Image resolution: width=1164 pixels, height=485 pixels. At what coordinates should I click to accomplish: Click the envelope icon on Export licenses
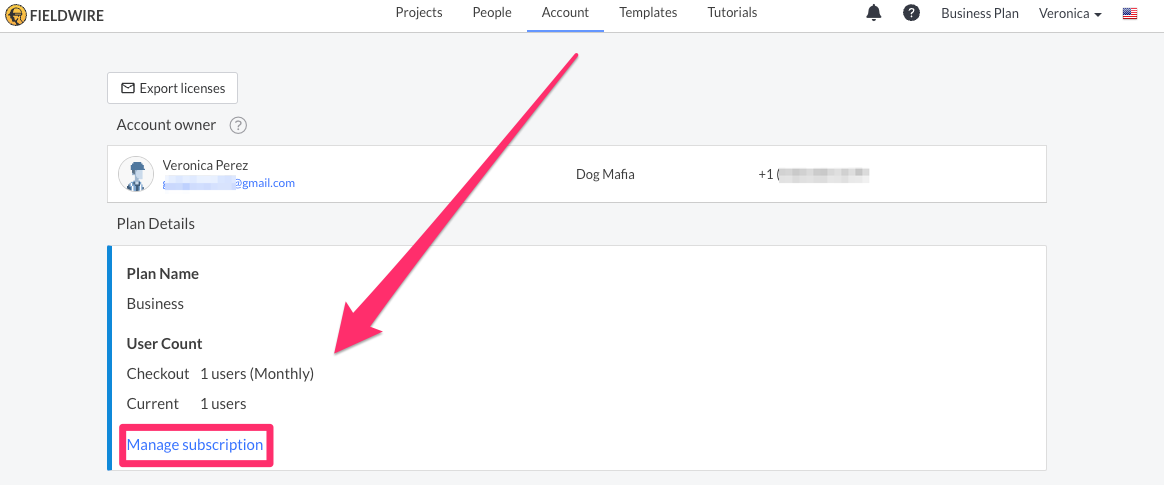click(128, 88)
